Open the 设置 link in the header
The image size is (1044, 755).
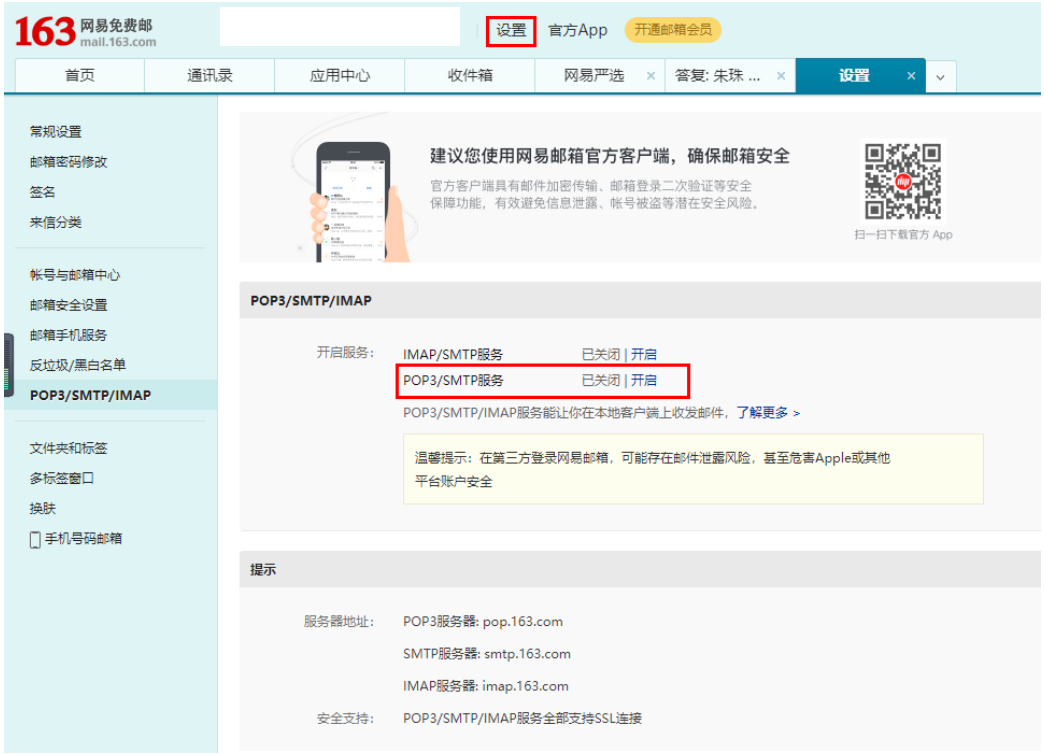tap(511, 31)
